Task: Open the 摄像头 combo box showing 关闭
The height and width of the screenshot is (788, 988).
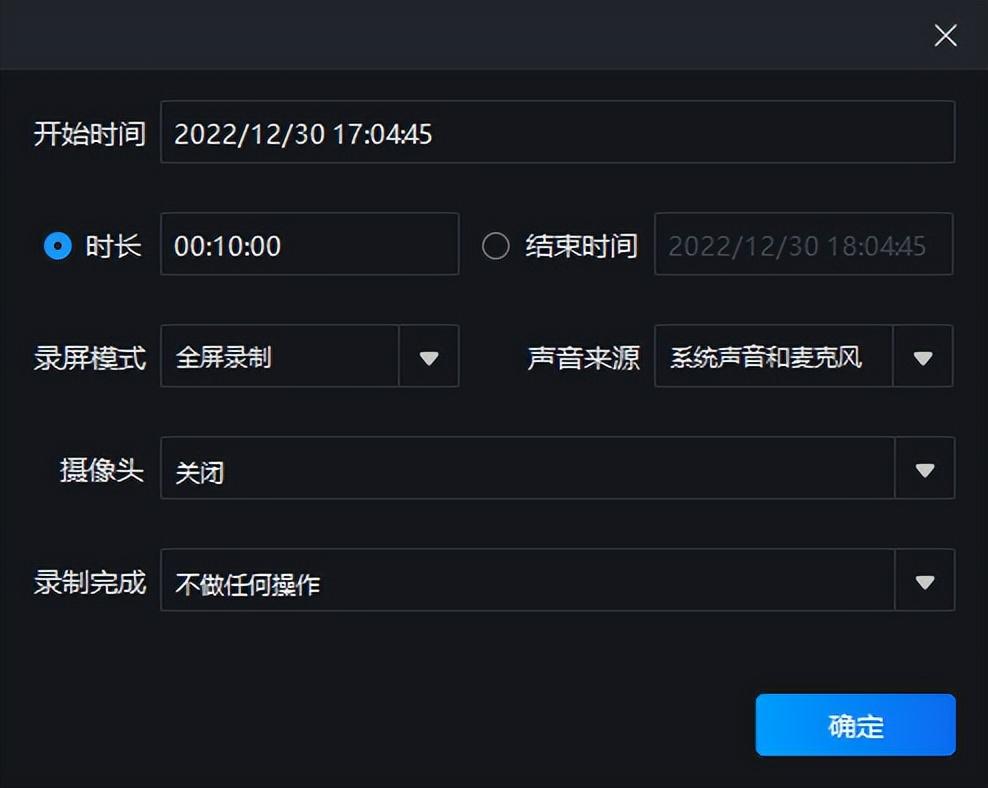Action: [x=527, y=469]
